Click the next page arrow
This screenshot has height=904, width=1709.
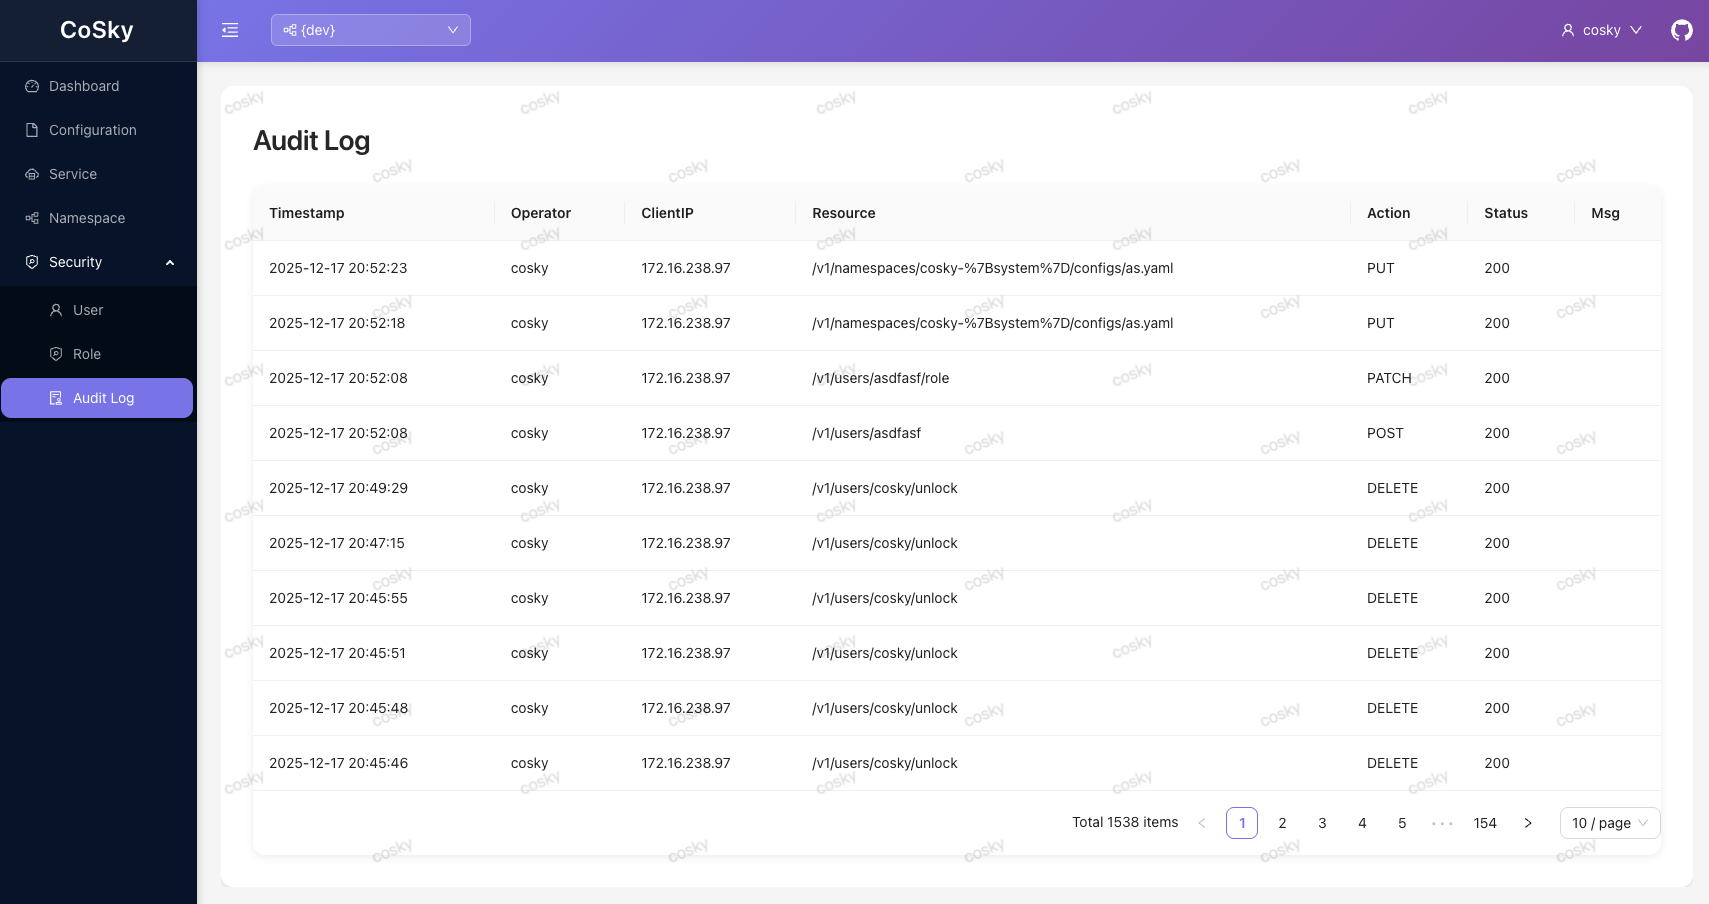click(x=1527, y=823)
